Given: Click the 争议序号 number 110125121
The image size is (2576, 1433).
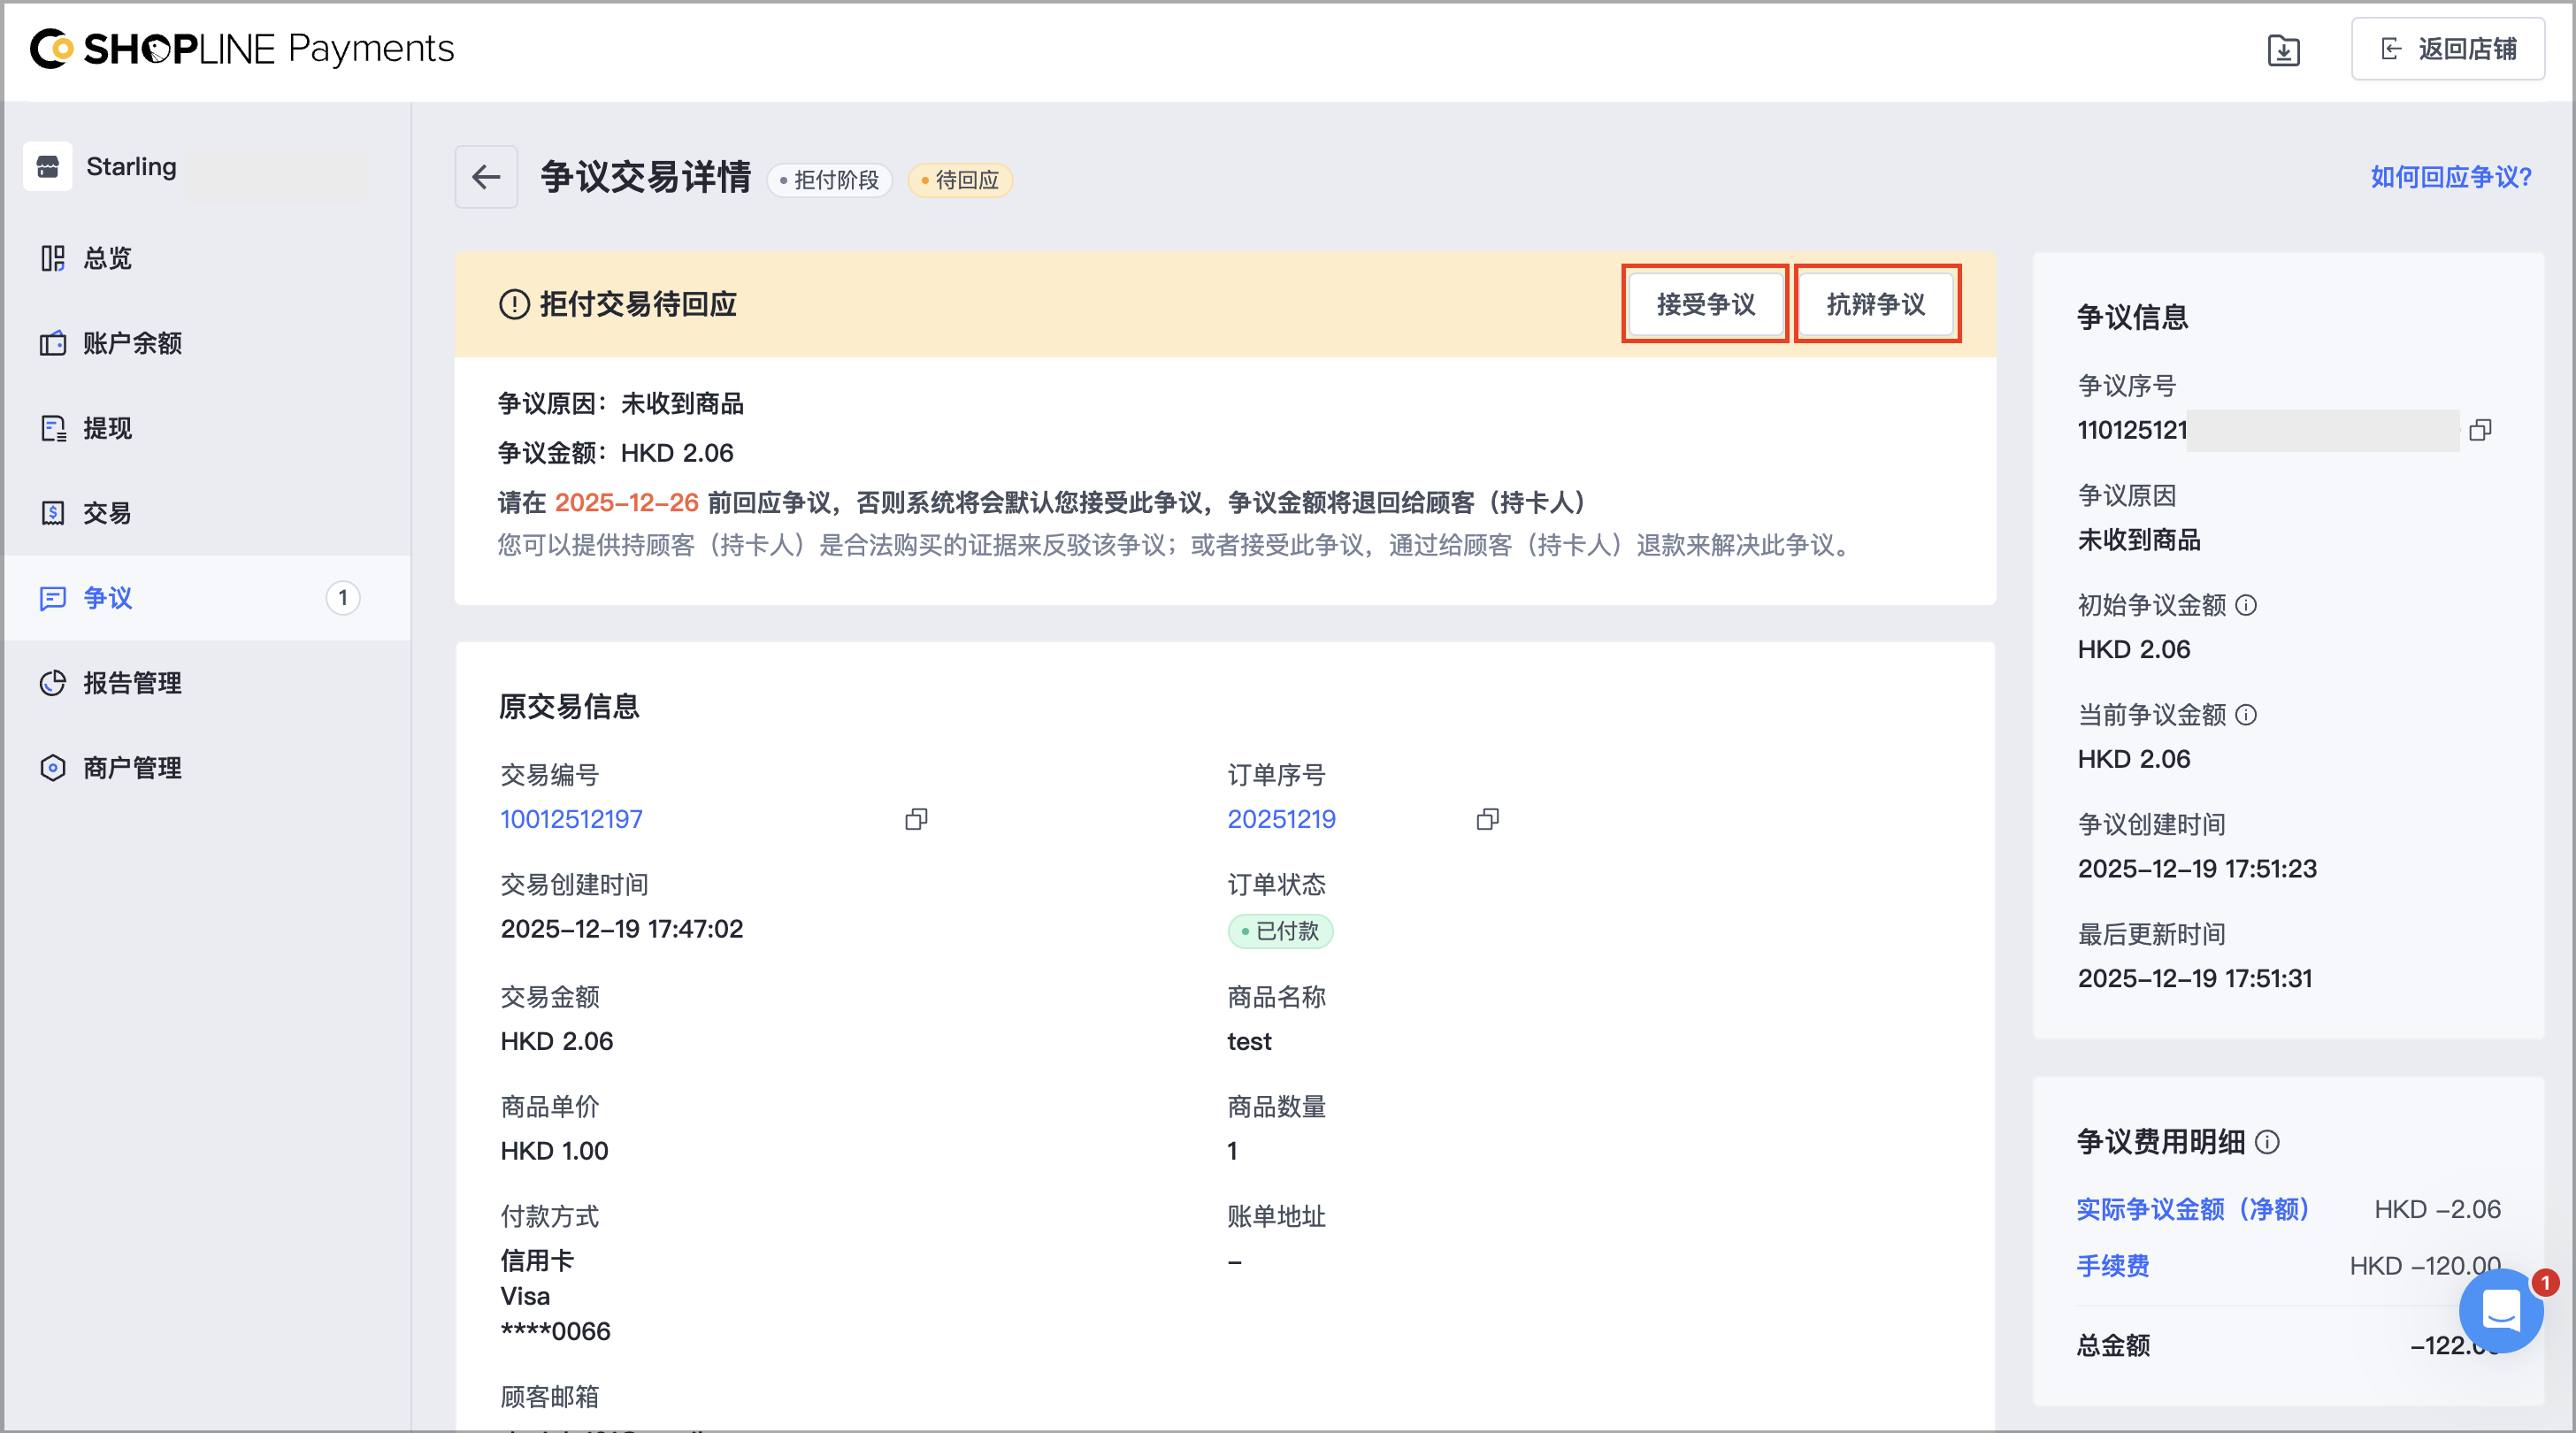Looking at the screenshot, I should 2132,430.
